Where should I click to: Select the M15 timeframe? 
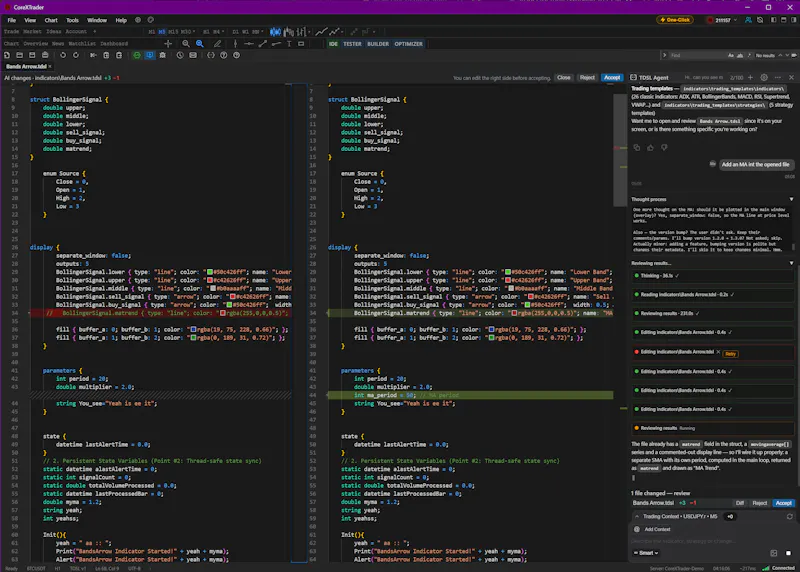point(173,32)
